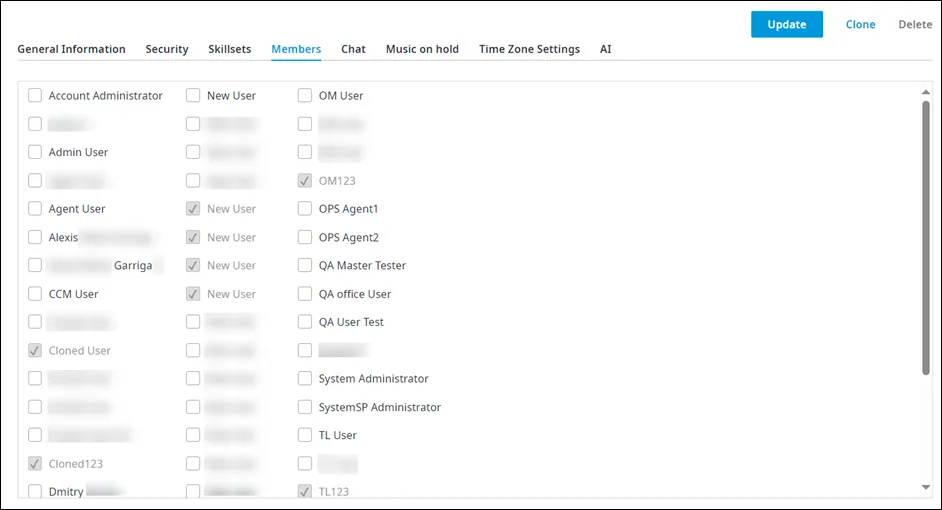942x510 pixels.
Task: Tick the OPS Agent1 checkbox
Action: [305, 208]
